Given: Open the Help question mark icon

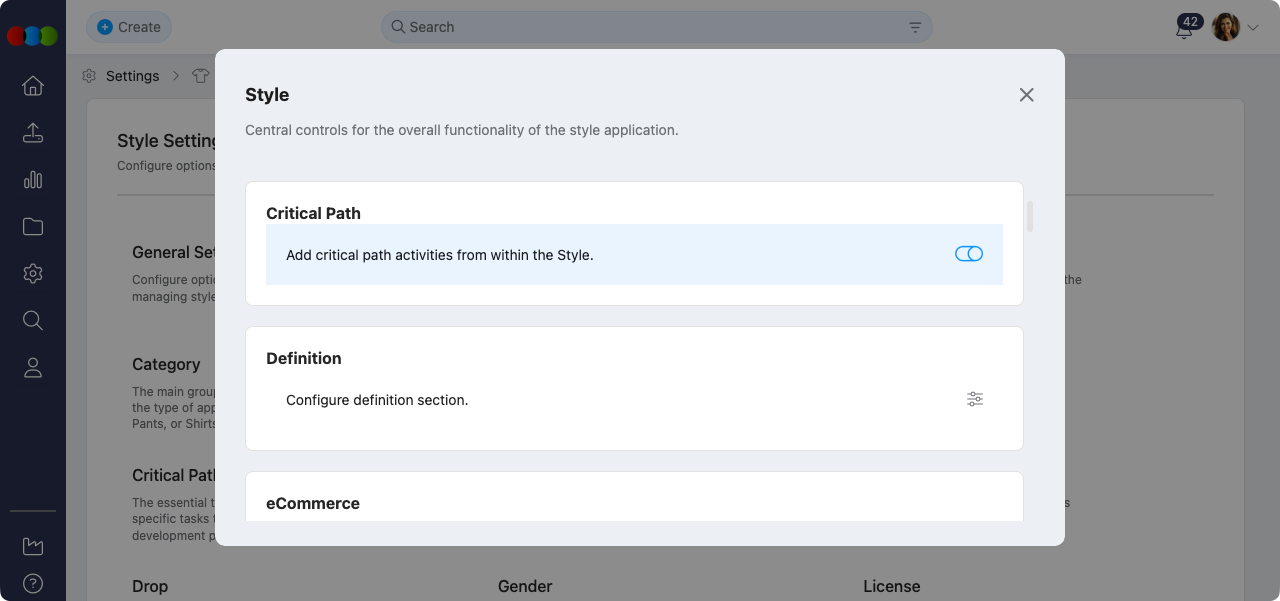Looking at the screenshot, I should tap(33, 584).
